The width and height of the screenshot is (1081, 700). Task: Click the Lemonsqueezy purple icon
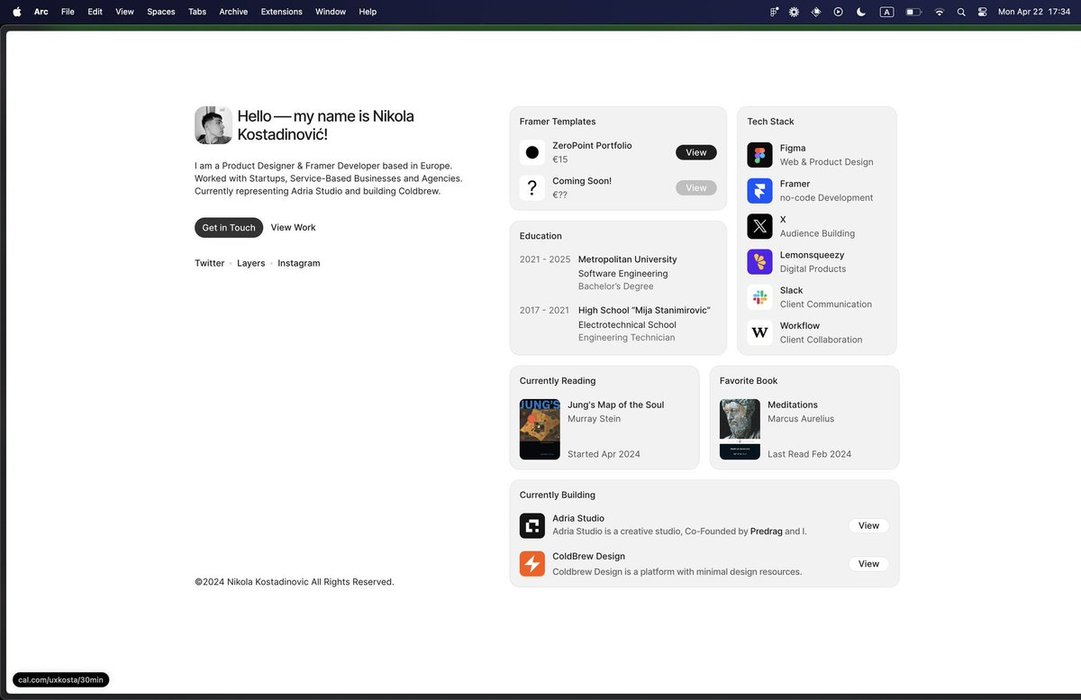(x=759, y=262)
